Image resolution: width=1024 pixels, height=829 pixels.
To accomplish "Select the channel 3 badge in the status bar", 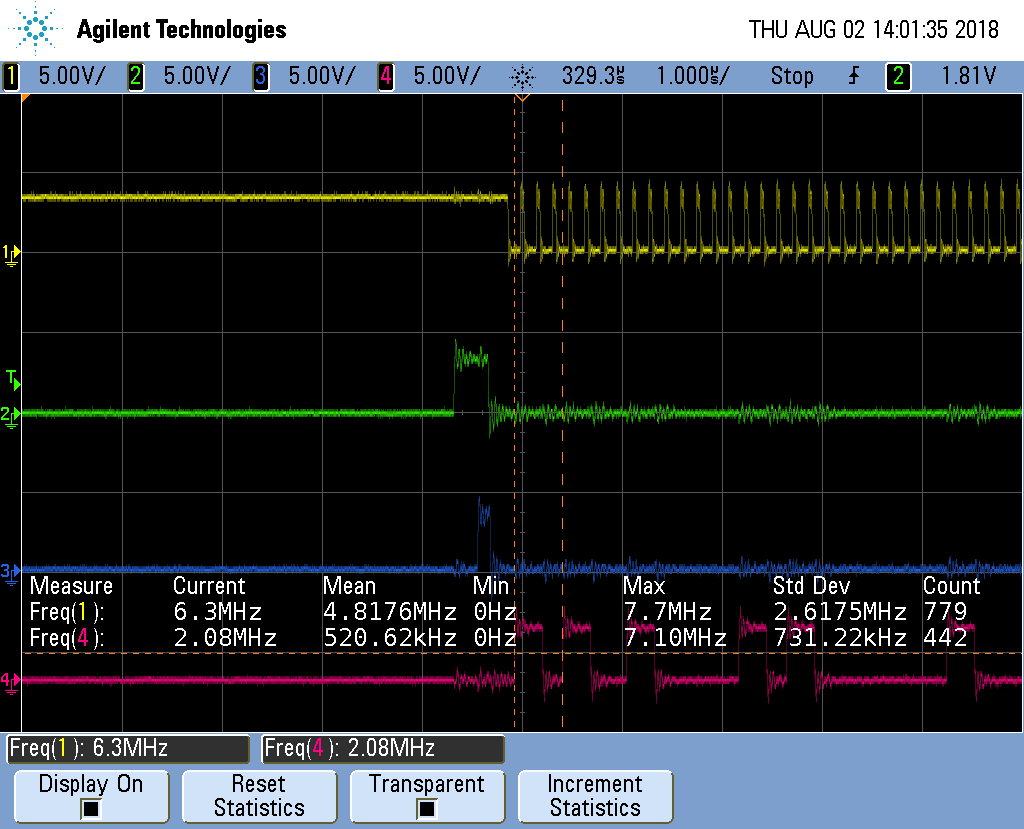I will [260, 76].
